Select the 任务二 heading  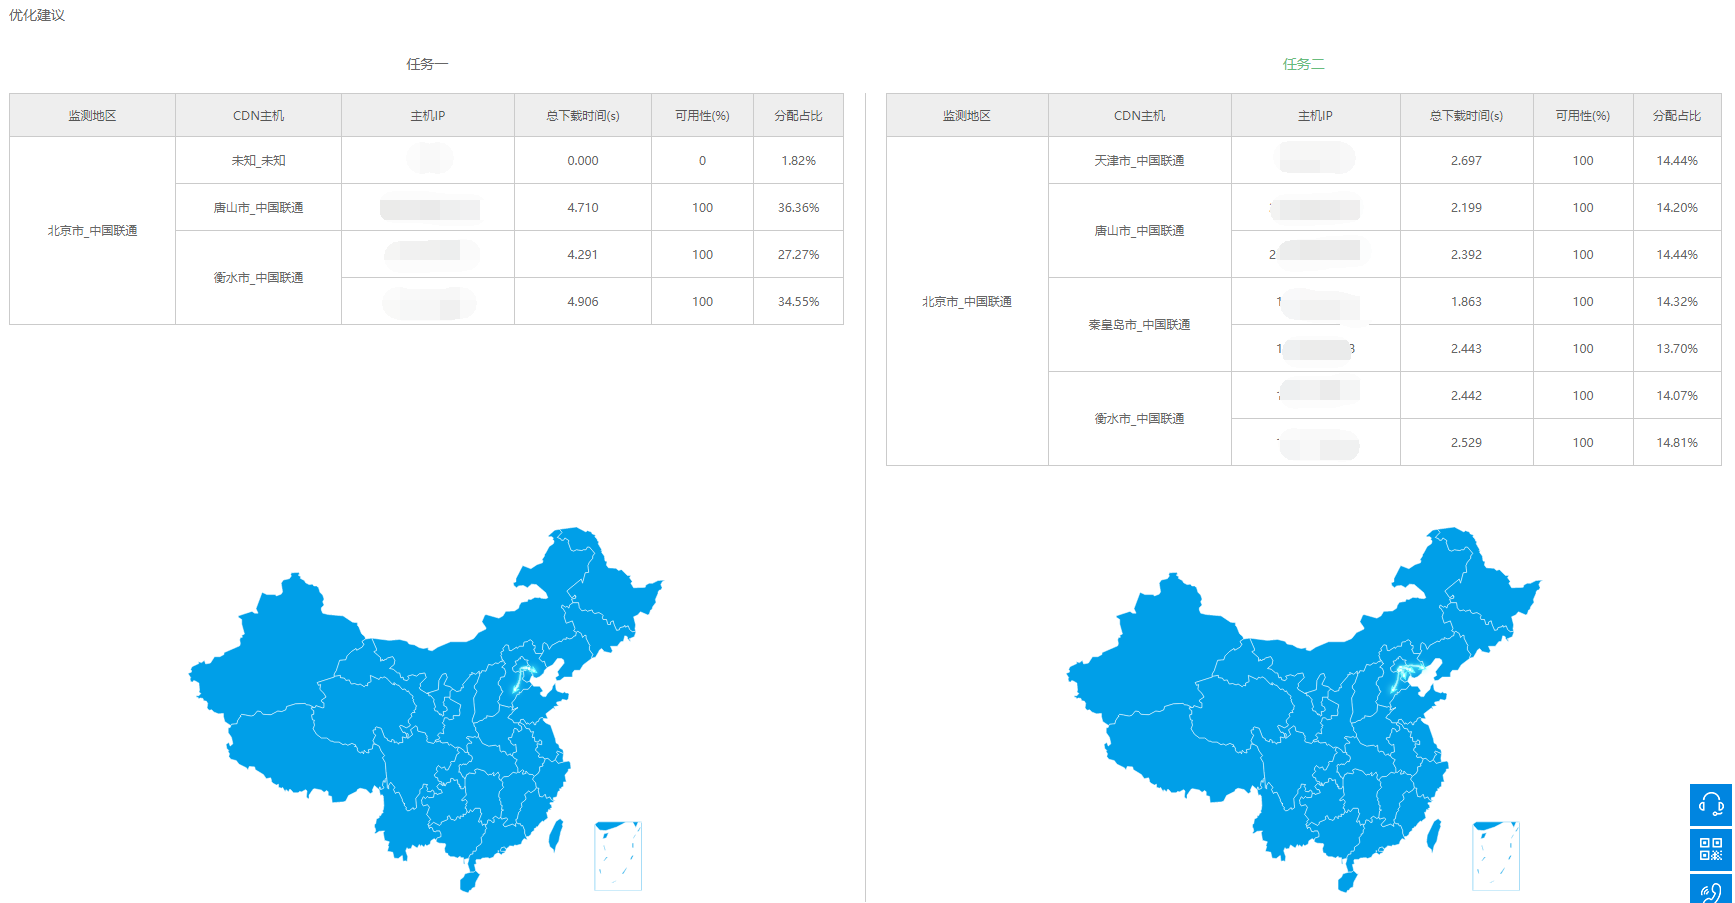pyautogui.click(x=1303, y=64)
